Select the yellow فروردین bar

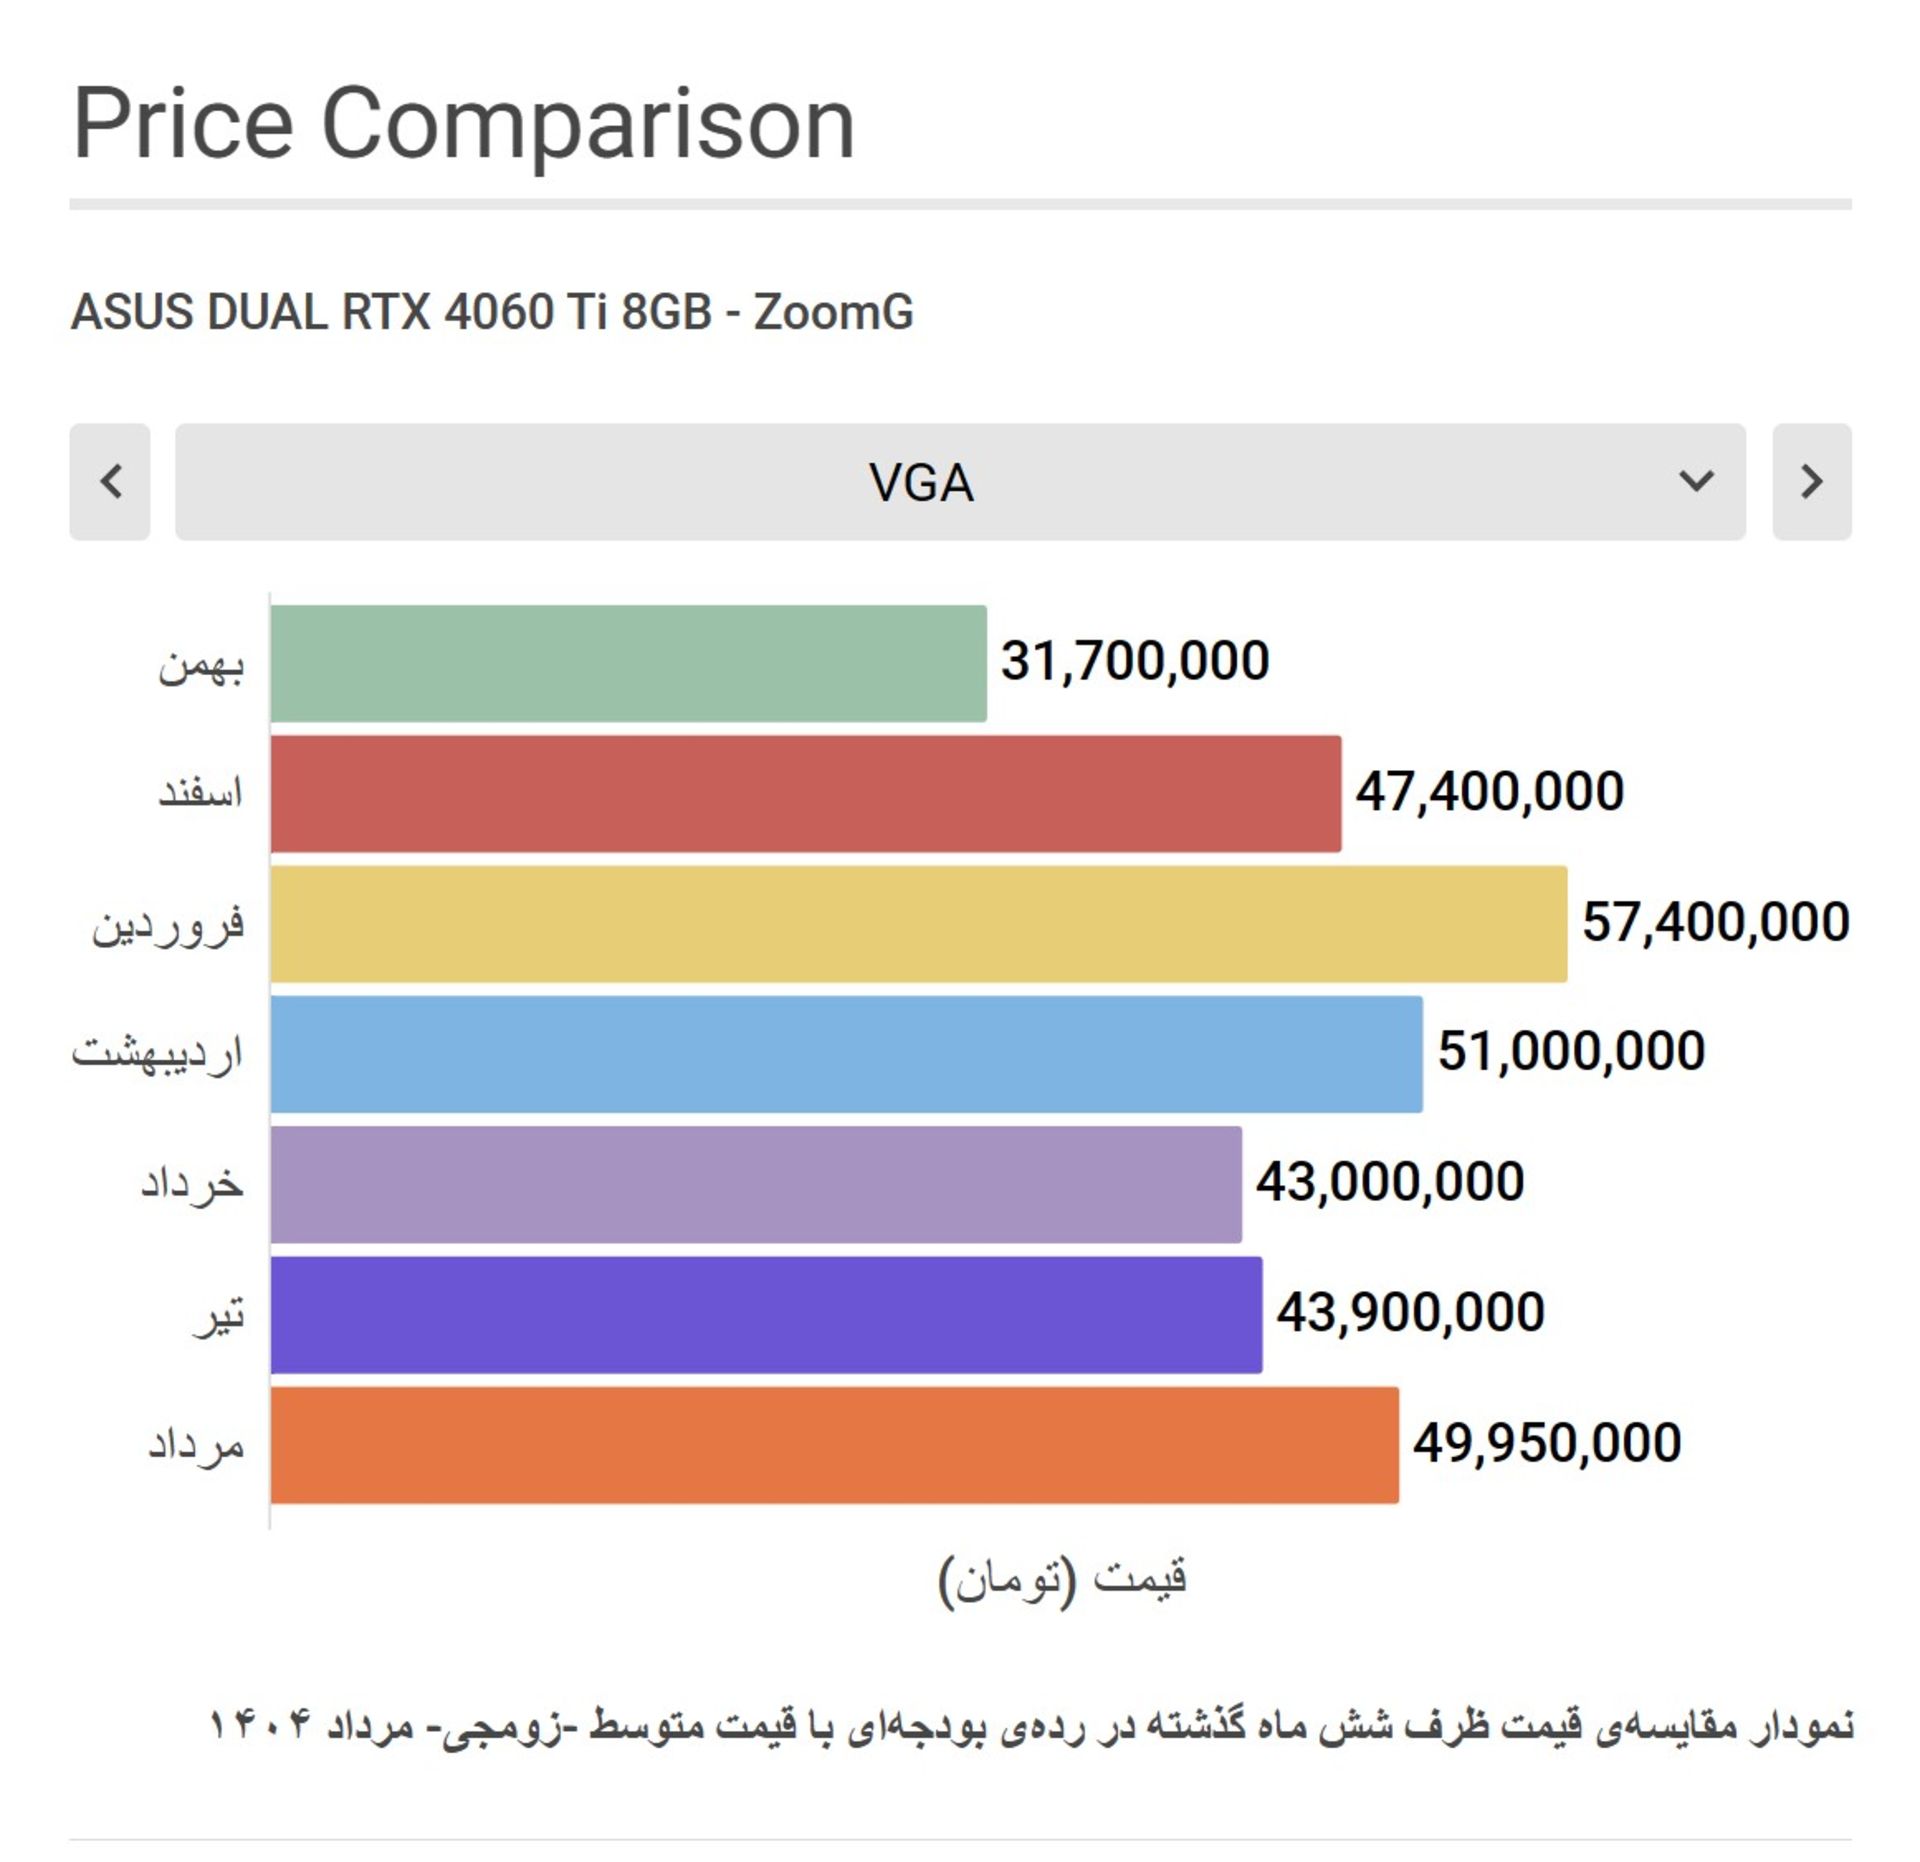tap(918, 924)
